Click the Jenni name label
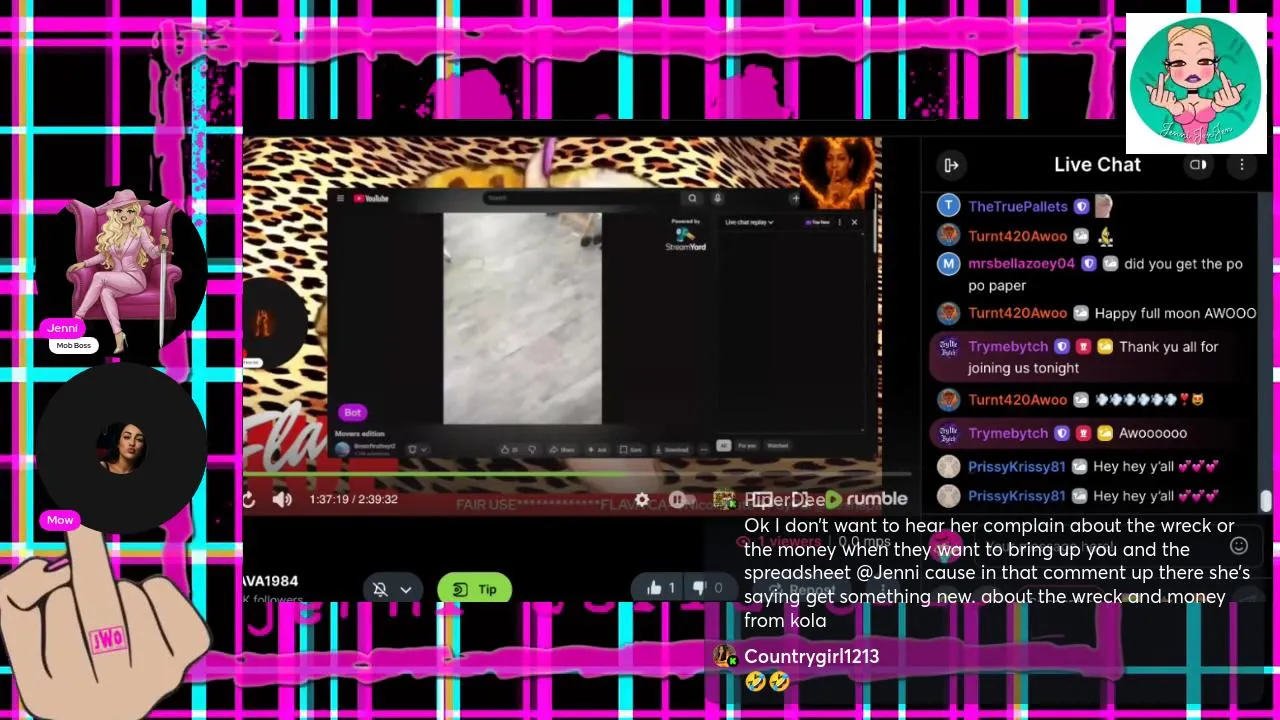 [62, 328]
